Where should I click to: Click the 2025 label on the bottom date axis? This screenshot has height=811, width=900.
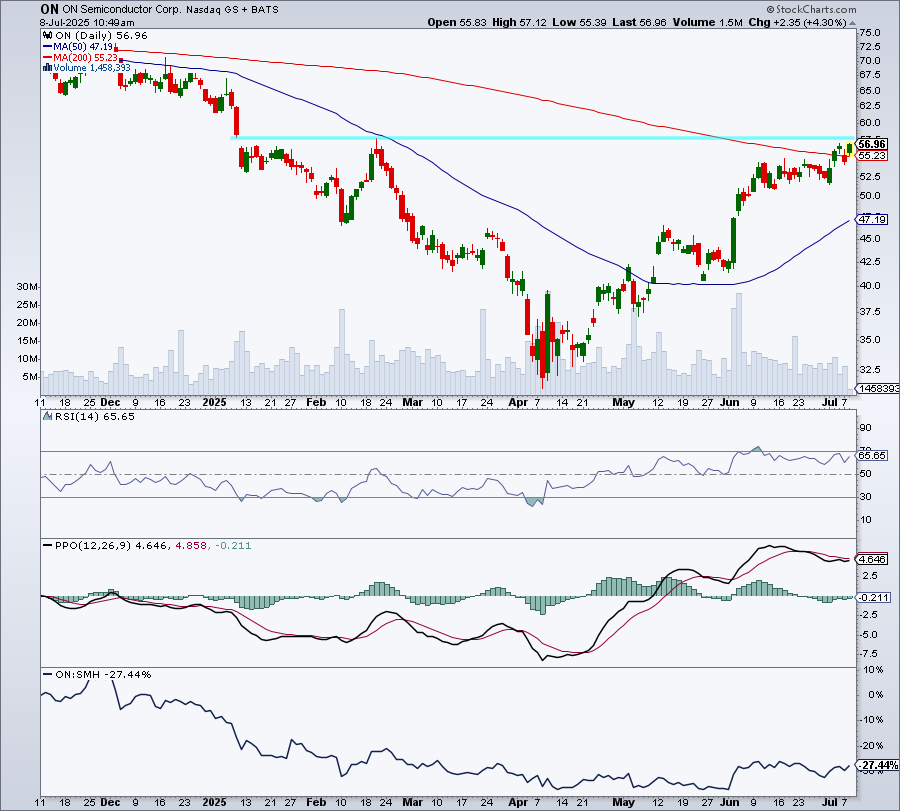coord(214,802)
